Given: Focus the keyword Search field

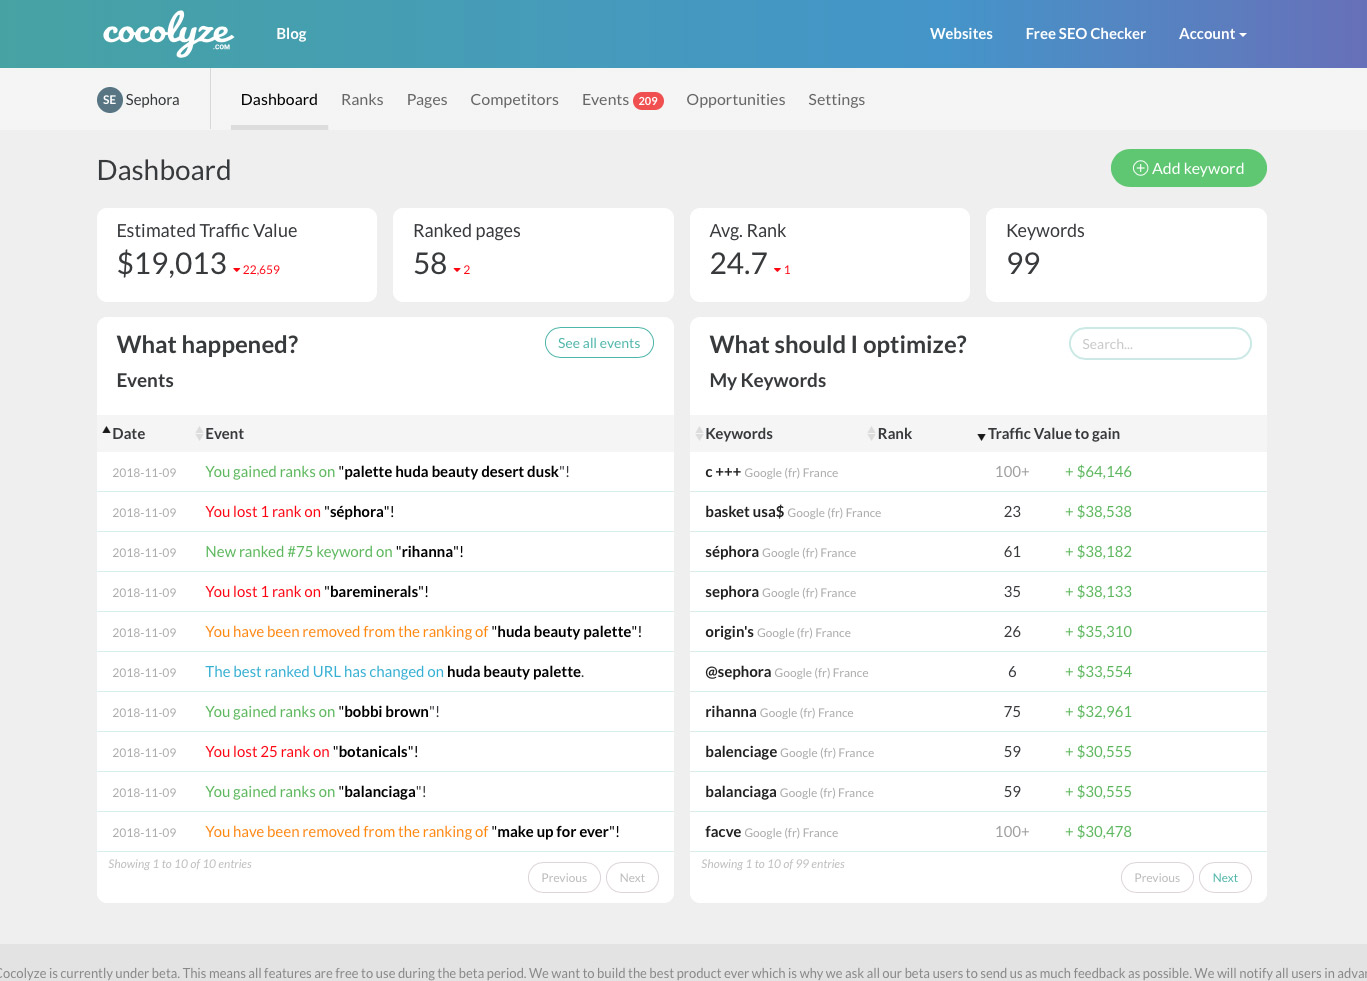Looking at the screenshot, I should 1160,343.
